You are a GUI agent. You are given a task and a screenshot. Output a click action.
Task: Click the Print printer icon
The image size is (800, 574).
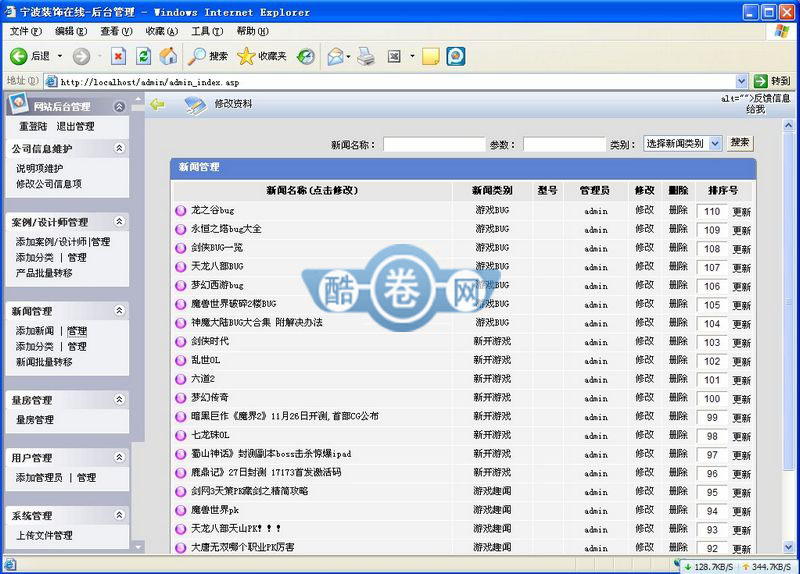tap(366, 56)
